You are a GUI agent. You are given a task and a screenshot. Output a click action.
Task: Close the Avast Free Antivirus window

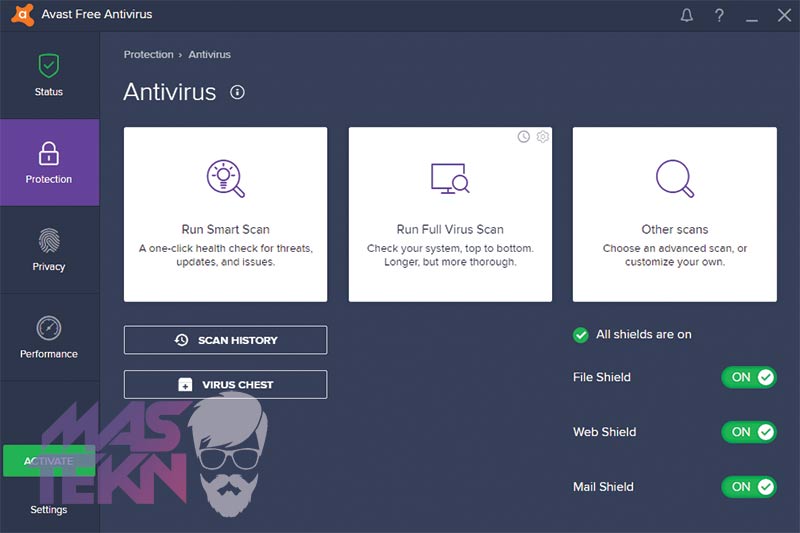click(784, 15)
